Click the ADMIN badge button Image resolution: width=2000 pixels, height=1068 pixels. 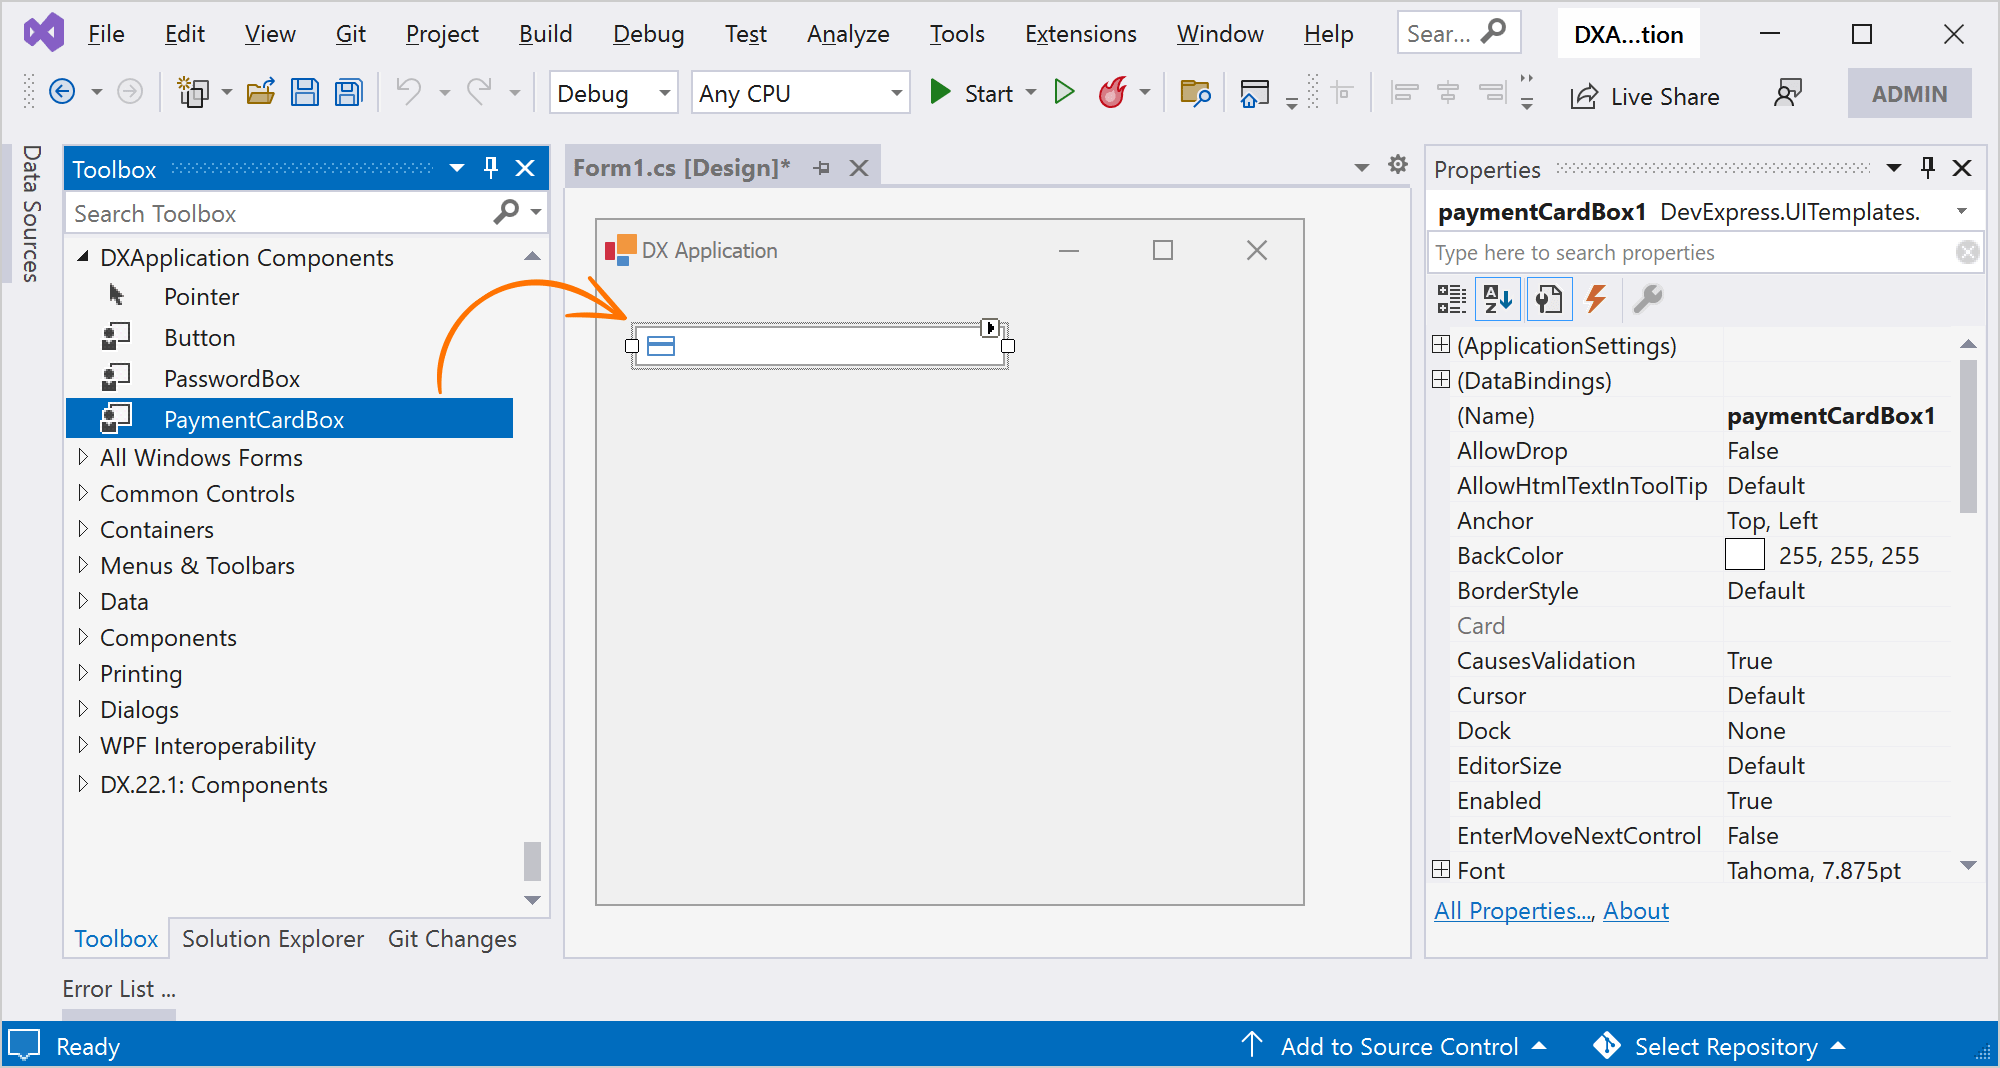1909,94
